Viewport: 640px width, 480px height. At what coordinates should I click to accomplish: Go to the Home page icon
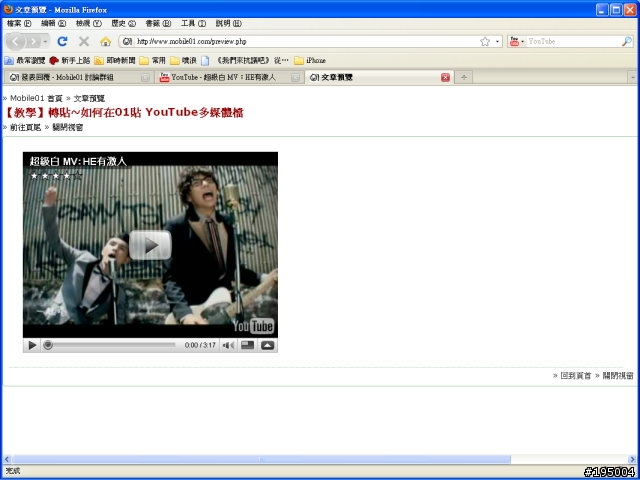coord(105,41)
